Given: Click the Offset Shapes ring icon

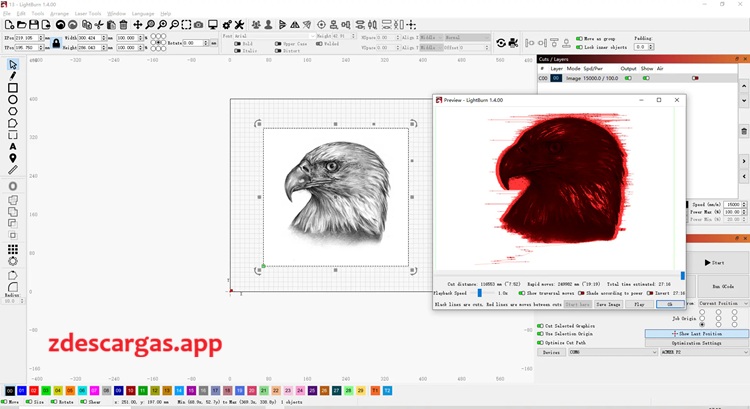Looking at the screenshot, I should click(x=13, y=186).
